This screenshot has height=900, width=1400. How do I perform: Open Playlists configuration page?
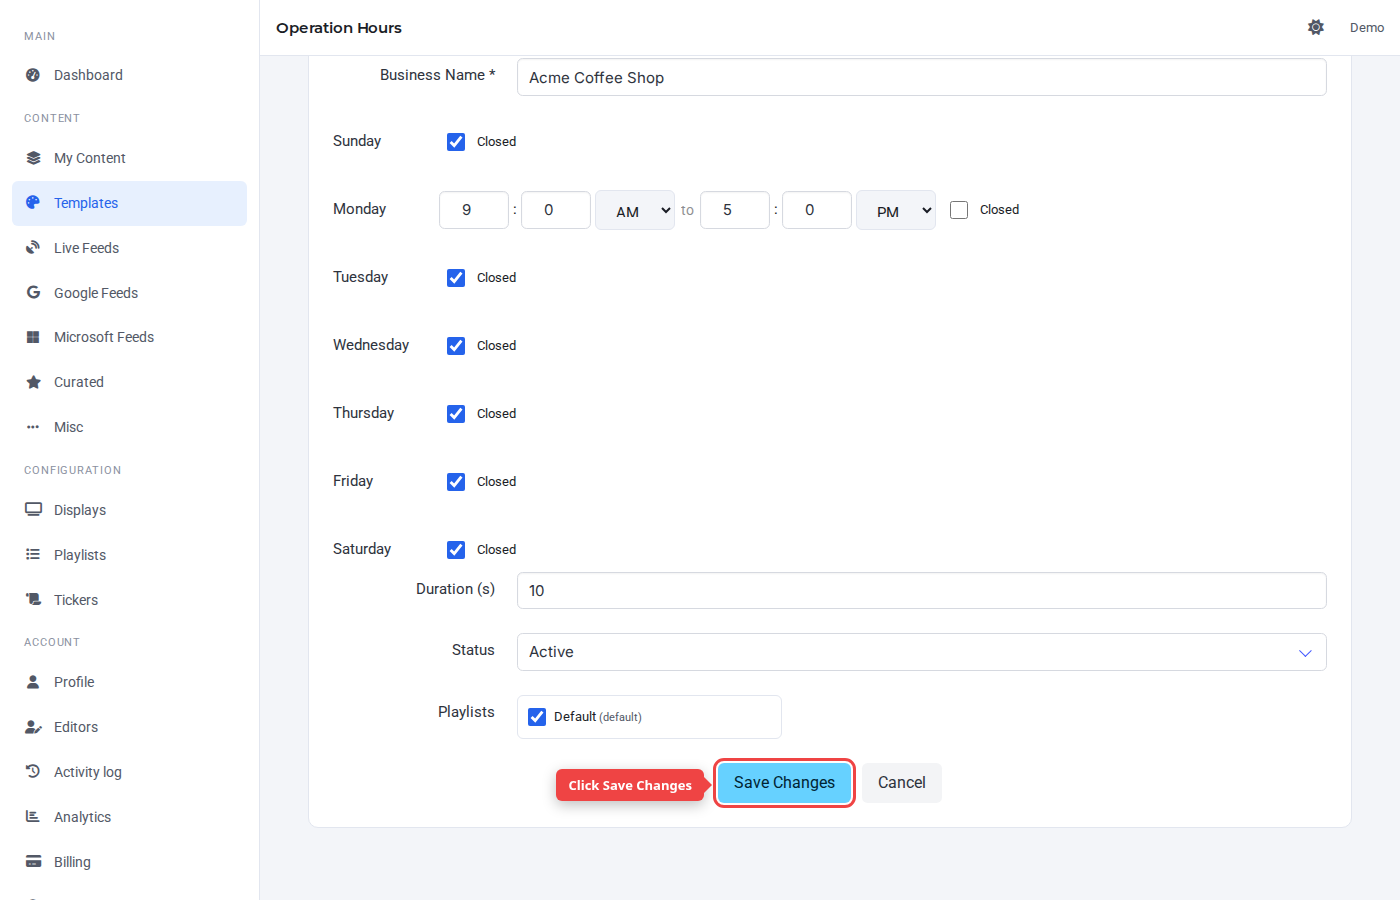(x=129, y=555)
